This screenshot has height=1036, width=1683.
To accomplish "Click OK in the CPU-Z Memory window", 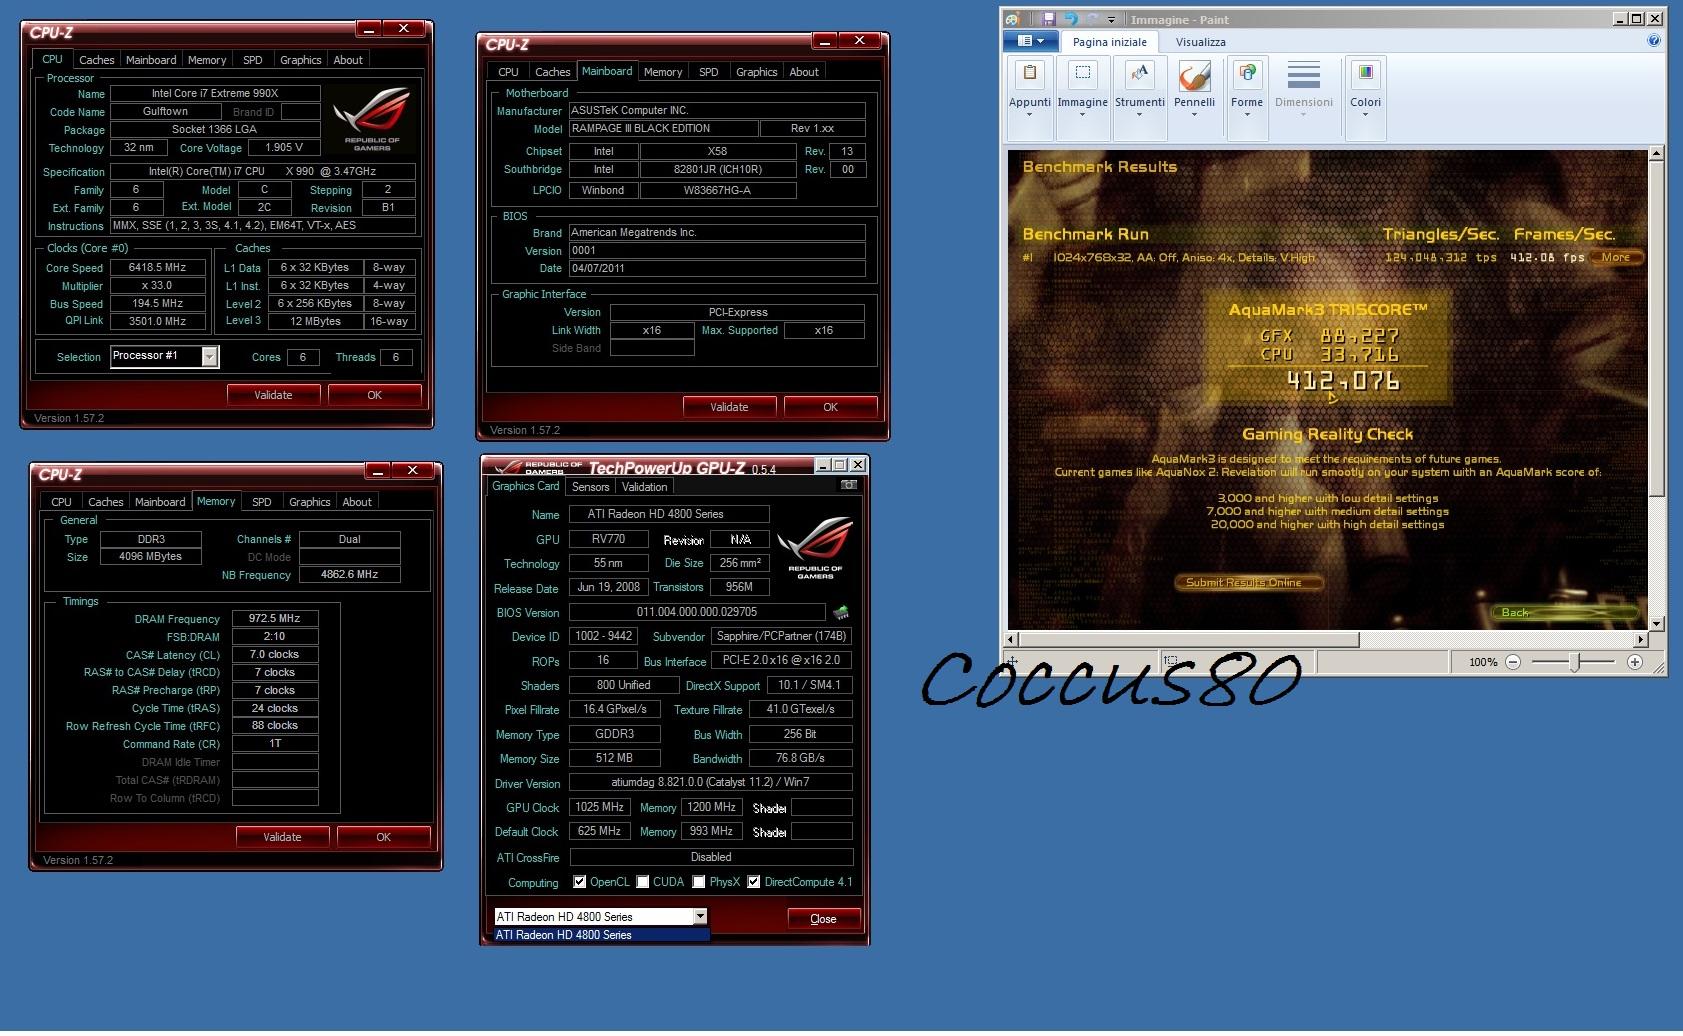I will click(383, 837).
